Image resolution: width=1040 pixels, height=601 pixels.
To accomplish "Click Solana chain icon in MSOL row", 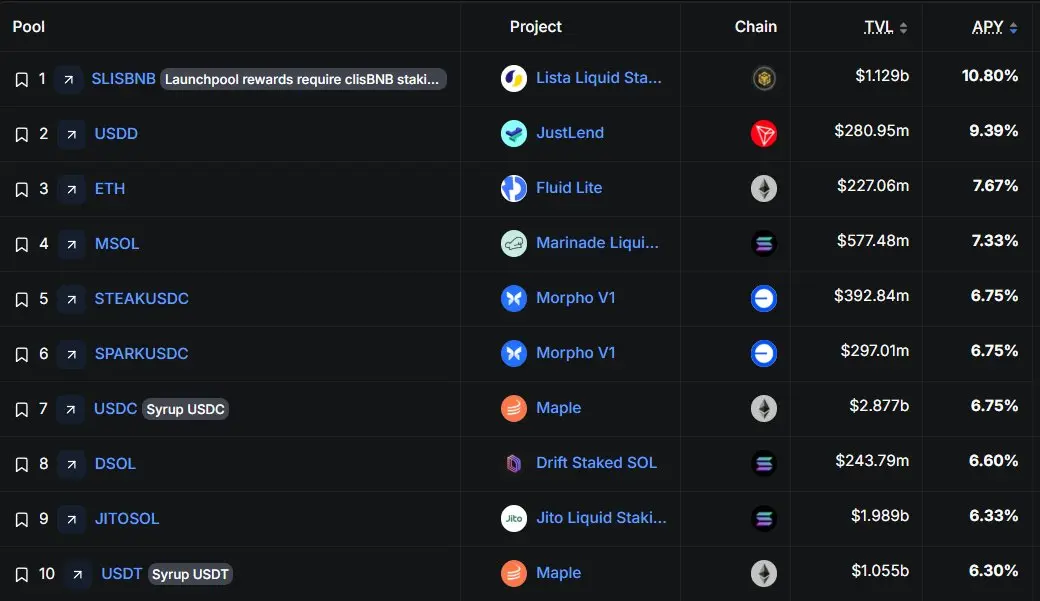I will click(764, 244).
